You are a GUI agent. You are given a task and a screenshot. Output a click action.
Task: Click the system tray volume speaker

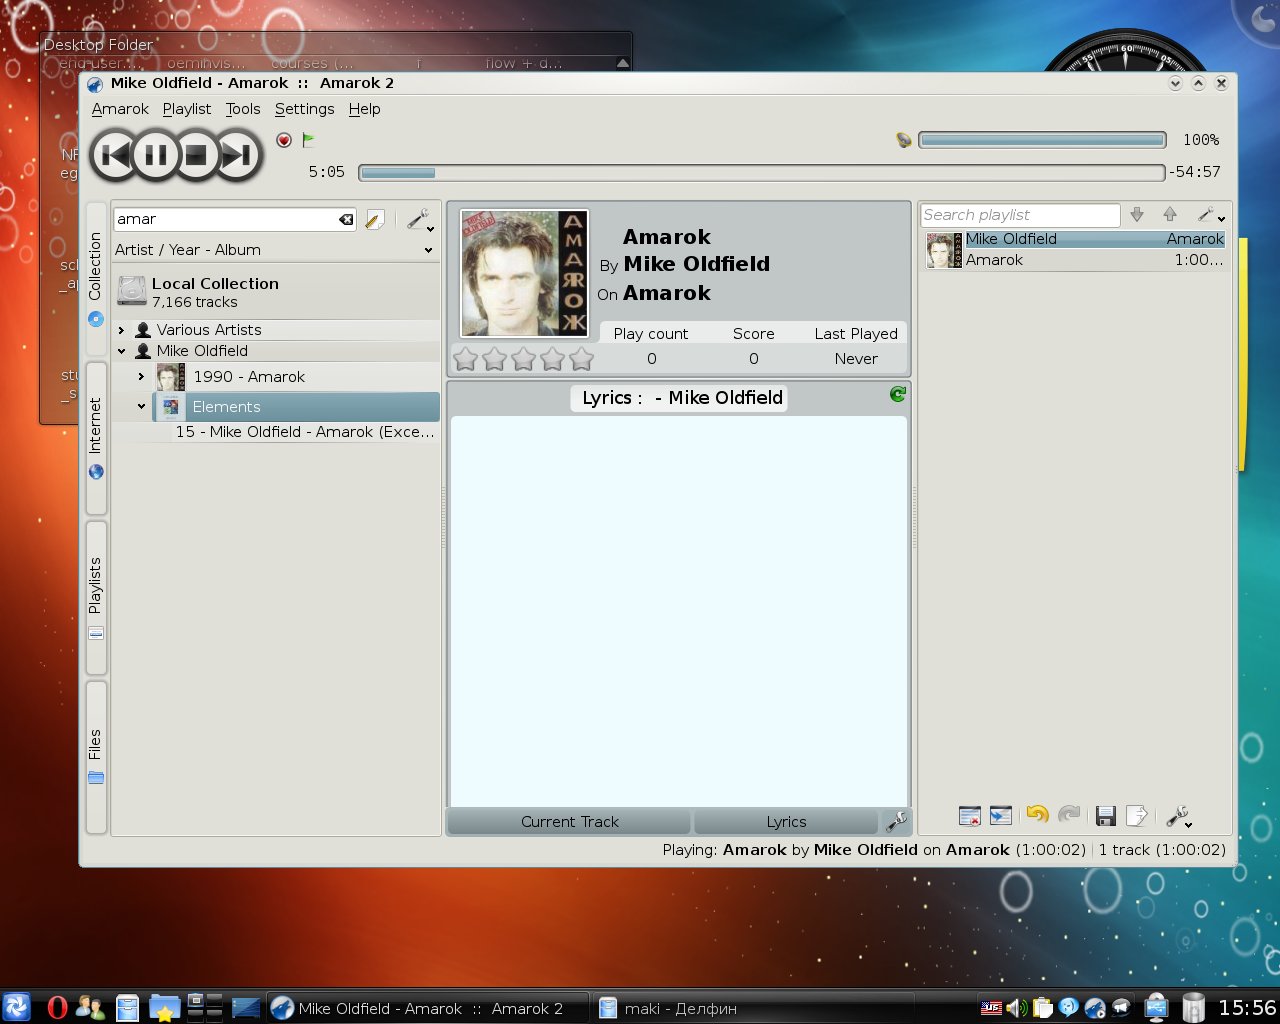pos(1017,1008)
